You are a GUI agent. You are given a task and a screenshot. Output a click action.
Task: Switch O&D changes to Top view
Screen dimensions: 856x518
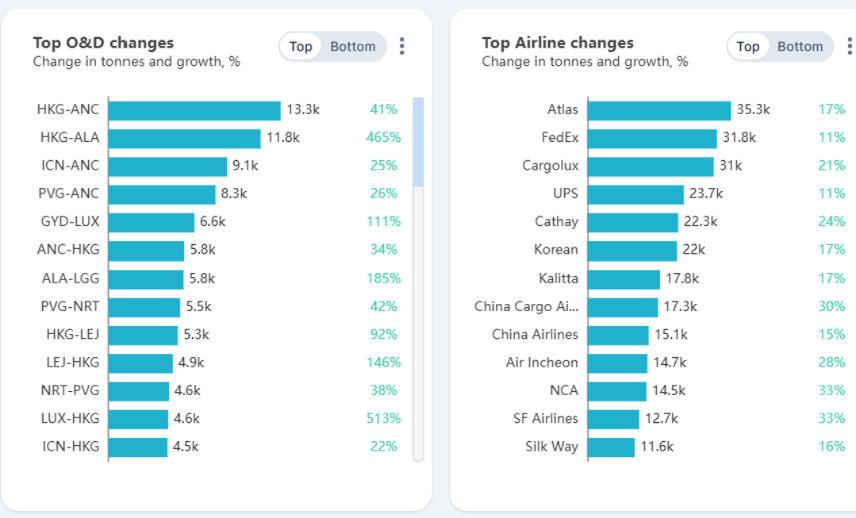[x=301, y=46]
